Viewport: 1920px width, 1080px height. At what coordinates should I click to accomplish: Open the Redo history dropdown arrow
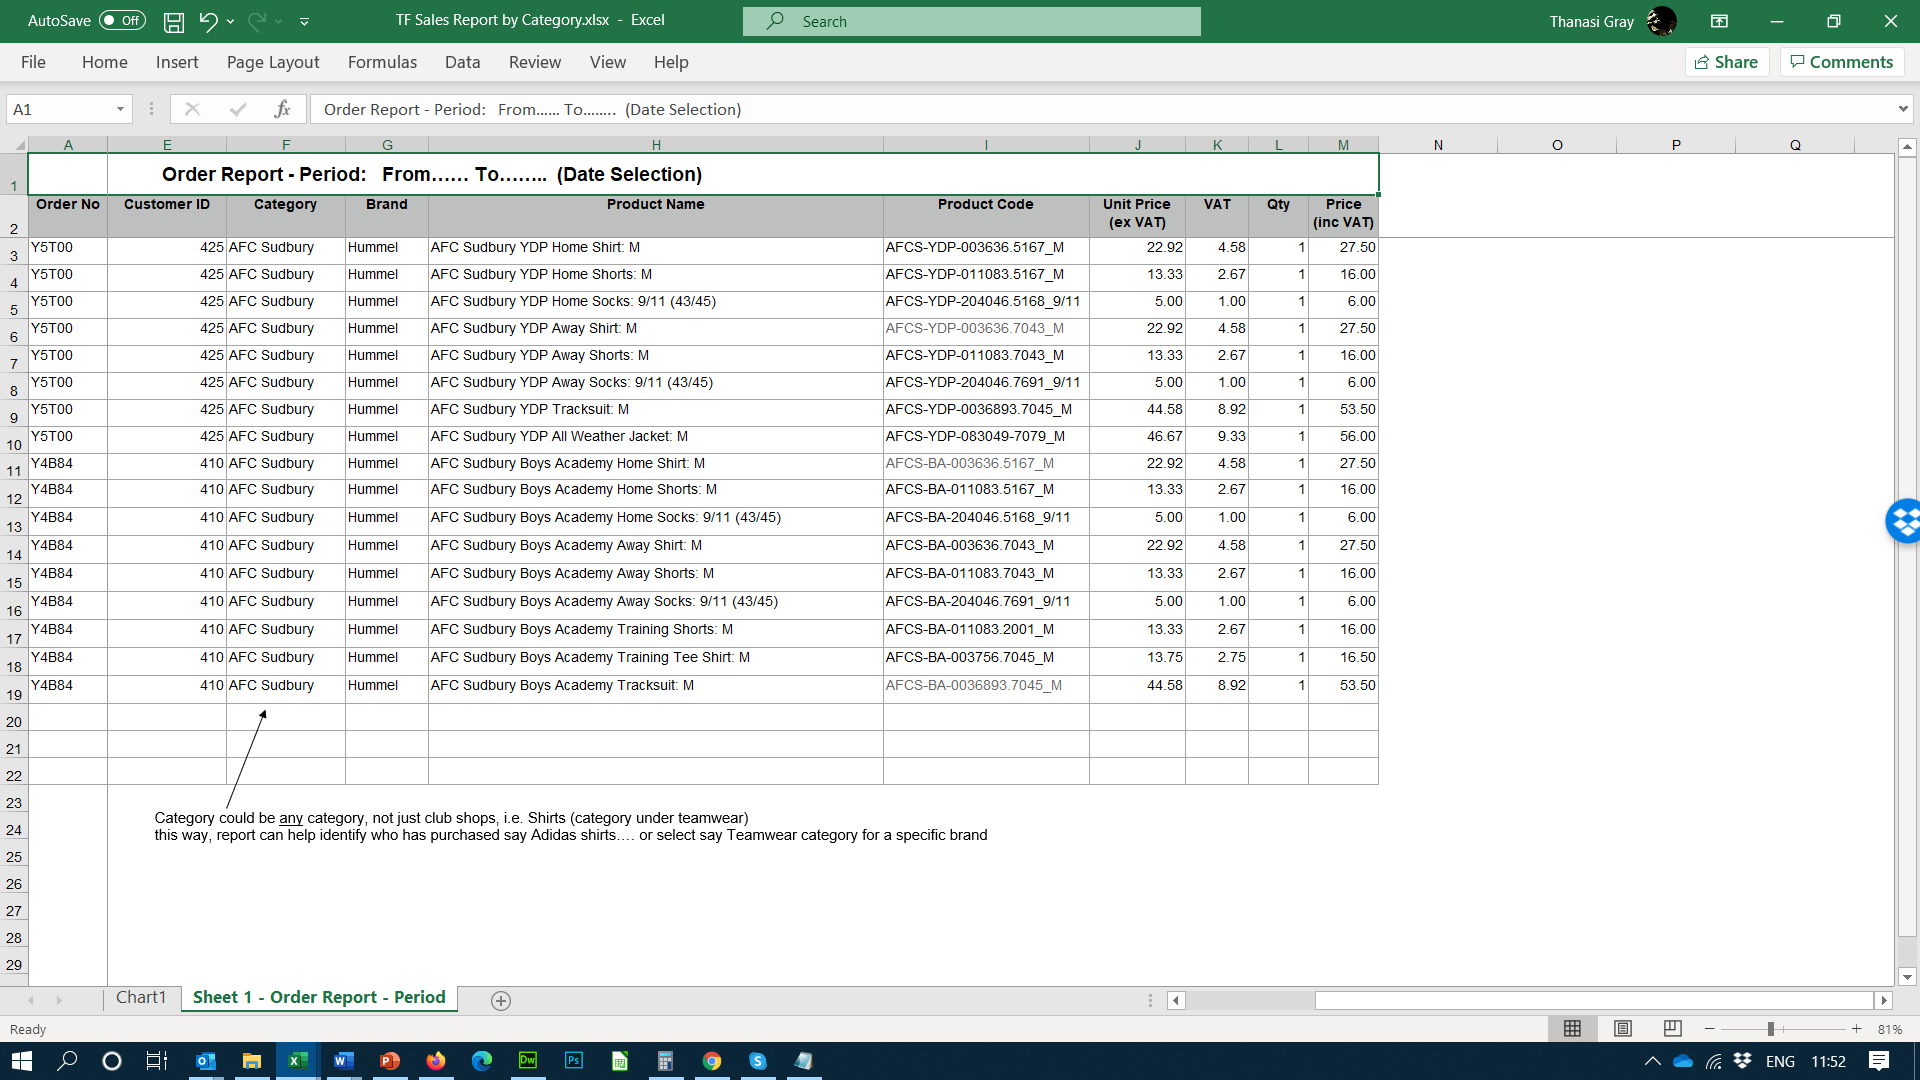[x=279, y=21]
